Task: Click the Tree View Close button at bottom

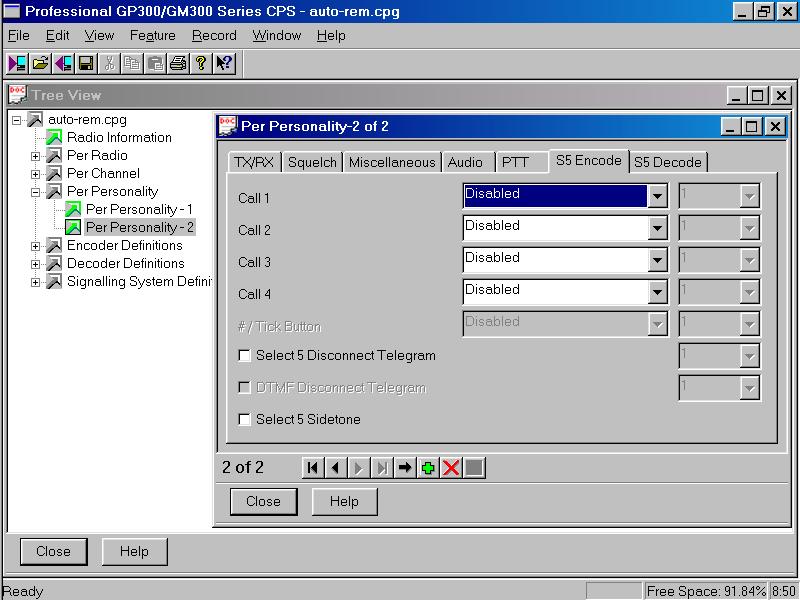Action: click(x=54, y=552)
